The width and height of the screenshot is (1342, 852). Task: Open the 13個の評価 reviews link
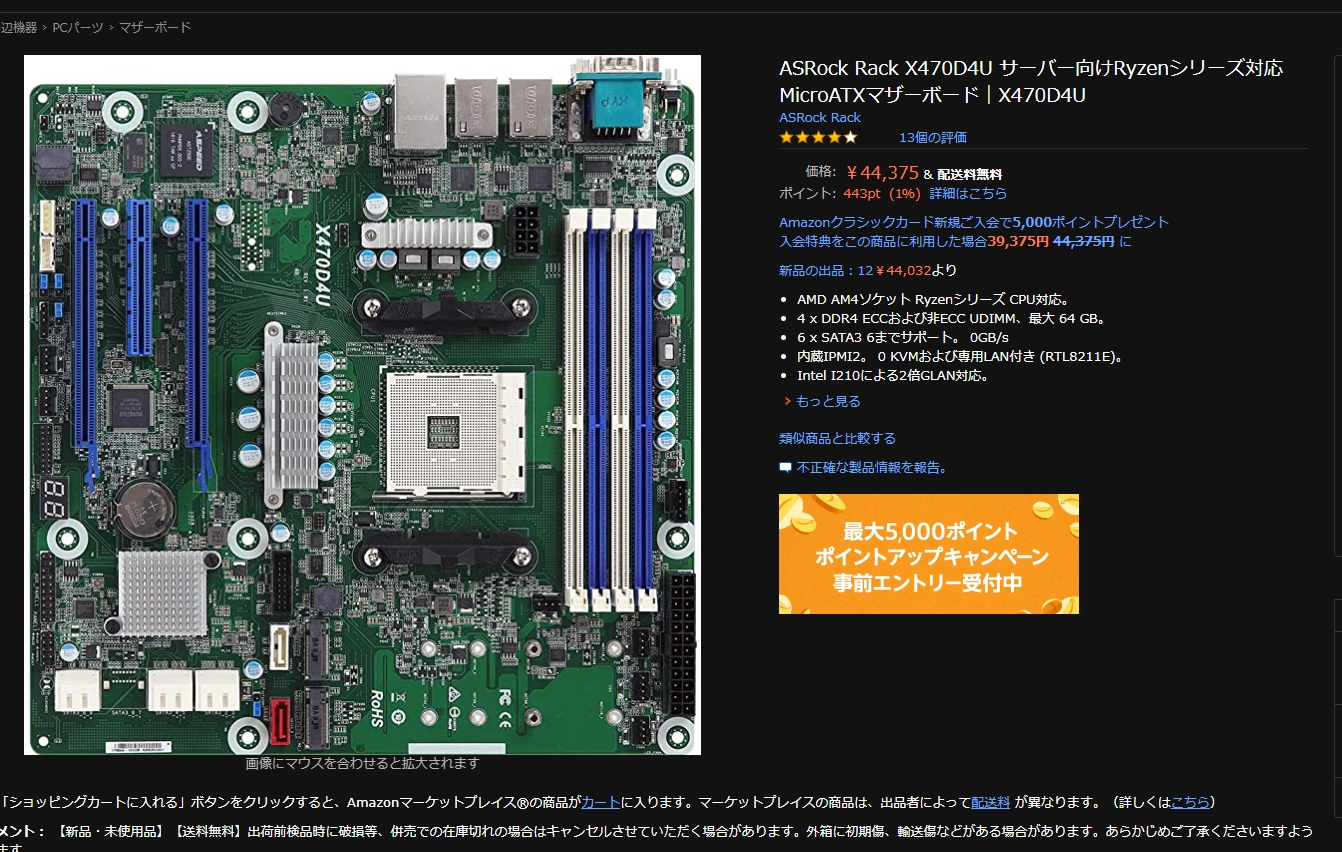[x=932, y=137]
